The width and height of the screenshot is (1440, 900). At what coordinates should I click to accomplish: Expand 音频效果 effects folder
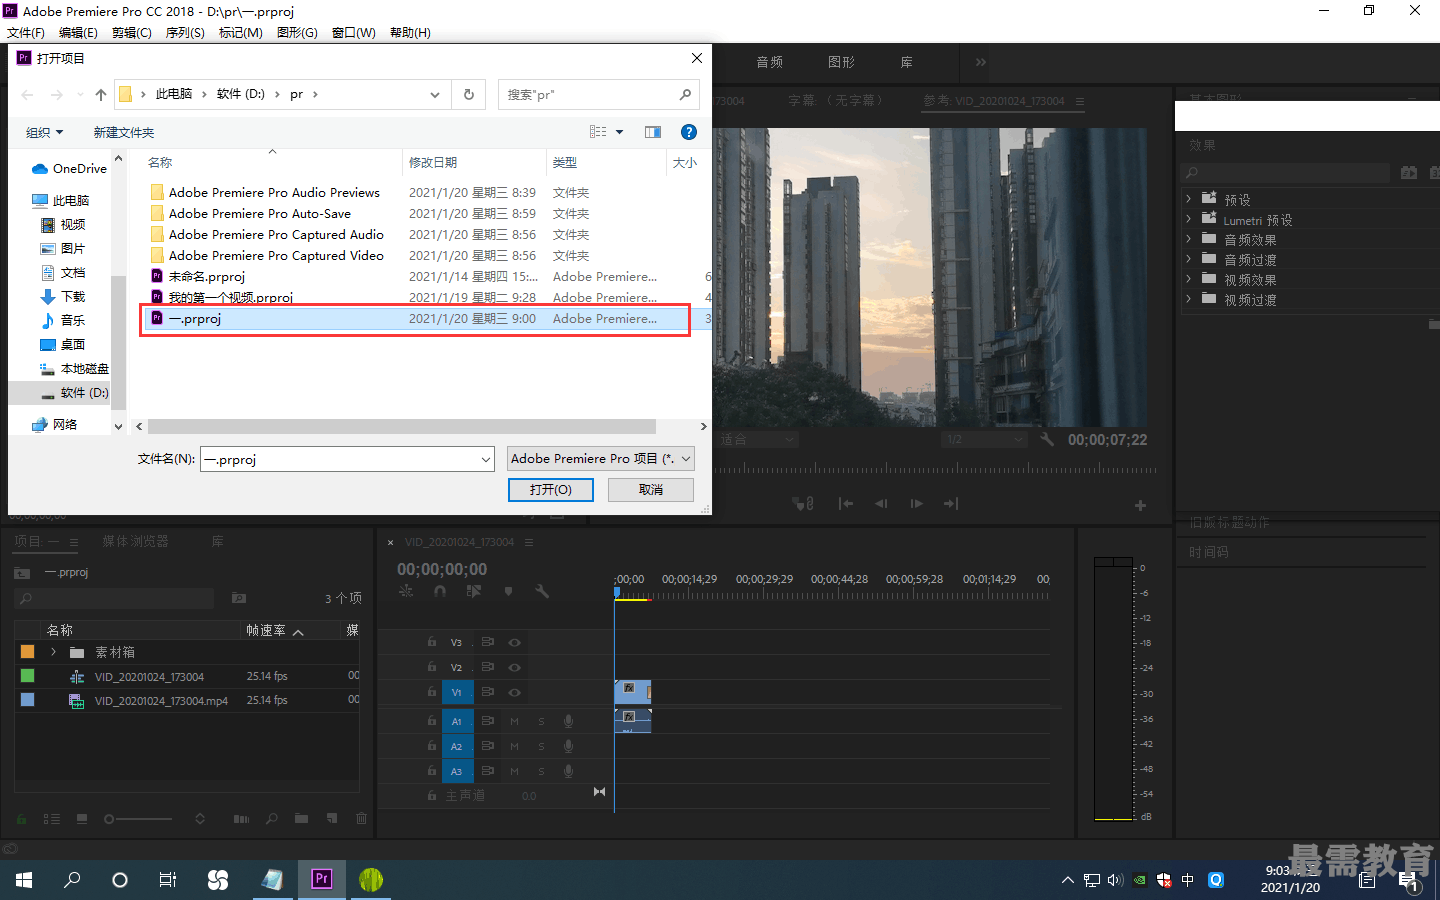pos(1189,239)
